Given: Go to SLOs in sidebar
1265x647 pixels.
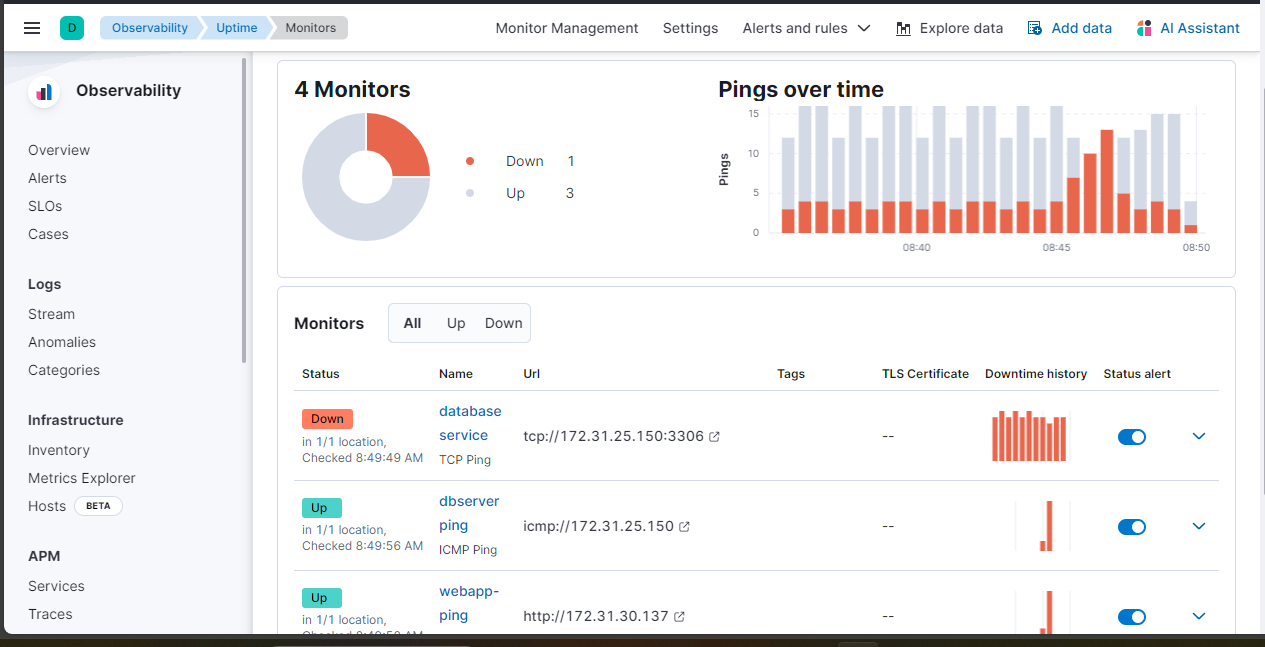Looking at the screenshot, I should pos(45,206).
